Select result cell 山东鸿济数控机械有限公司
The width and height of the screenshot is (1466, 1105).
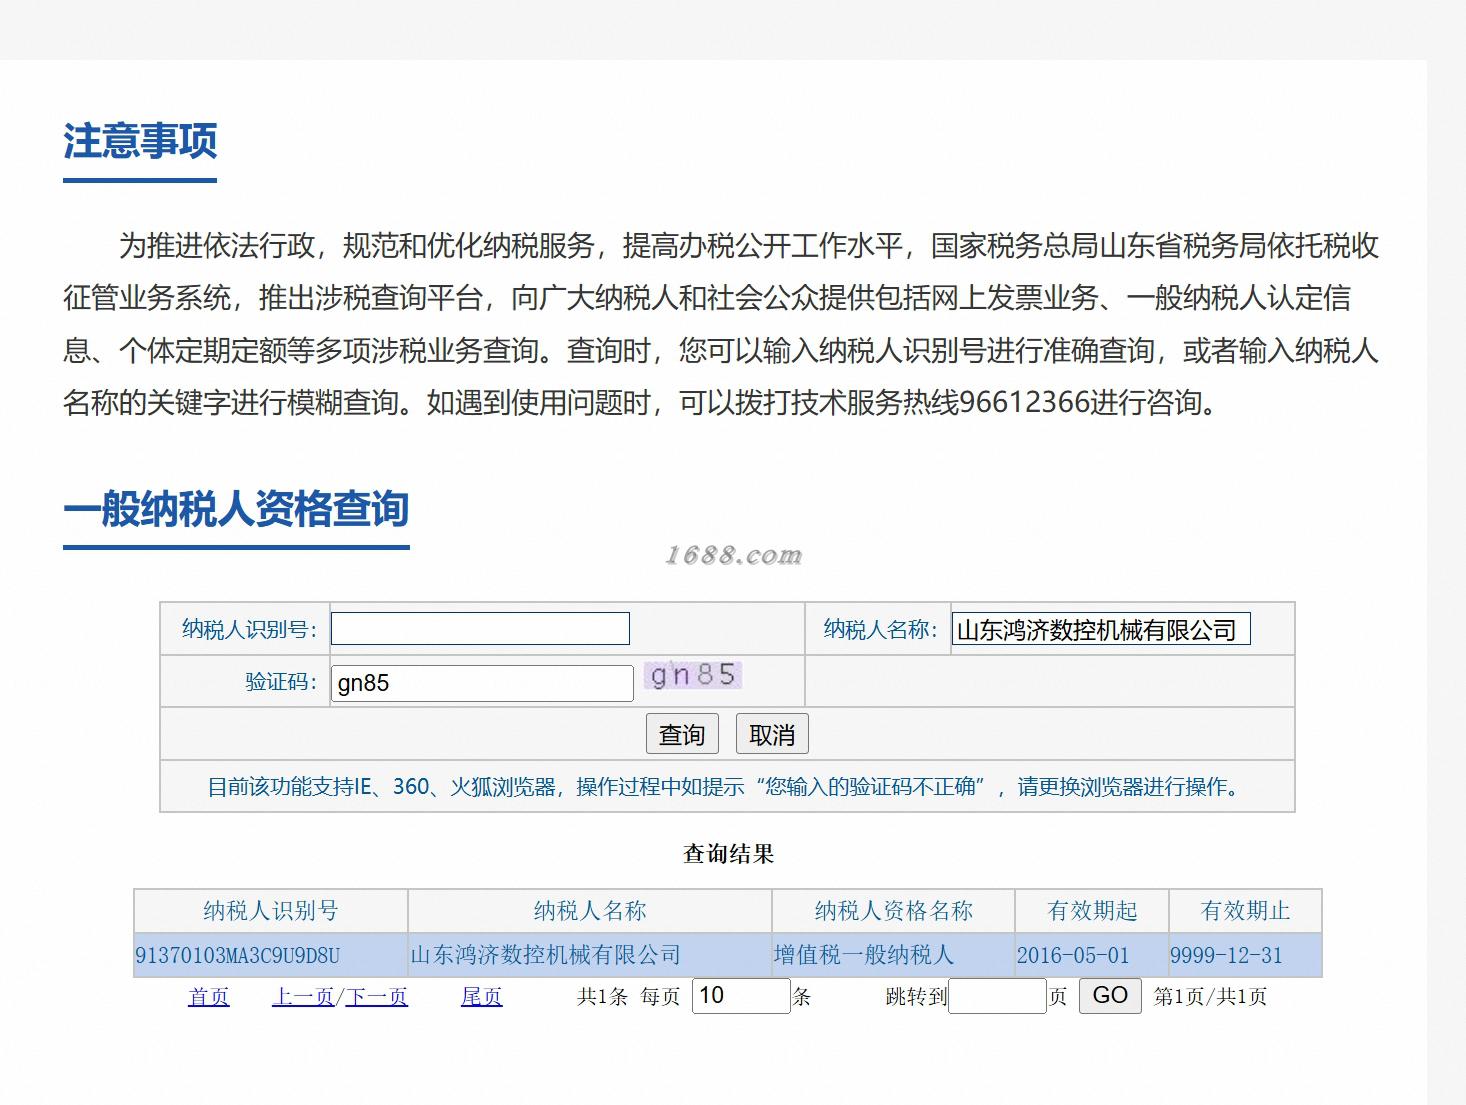click(590, 955)
